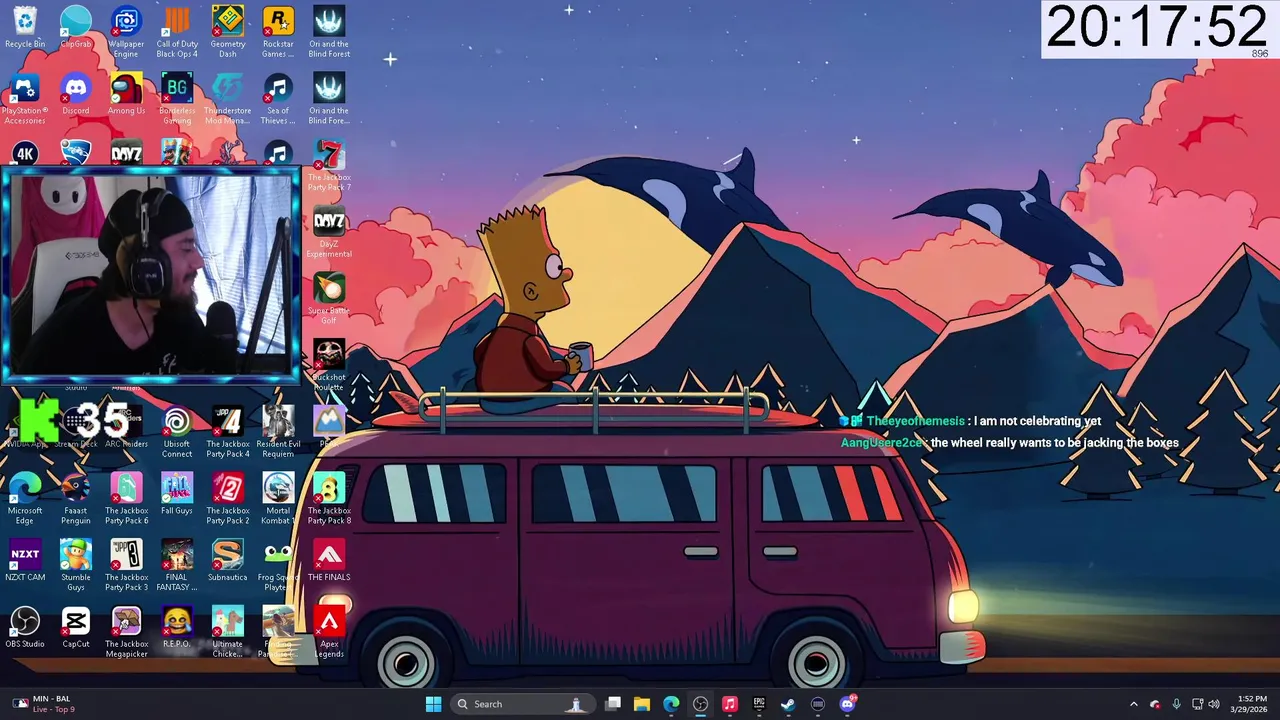Select THE FINALS desktop icon
1280x720 pixels.
tap(329, 561)
